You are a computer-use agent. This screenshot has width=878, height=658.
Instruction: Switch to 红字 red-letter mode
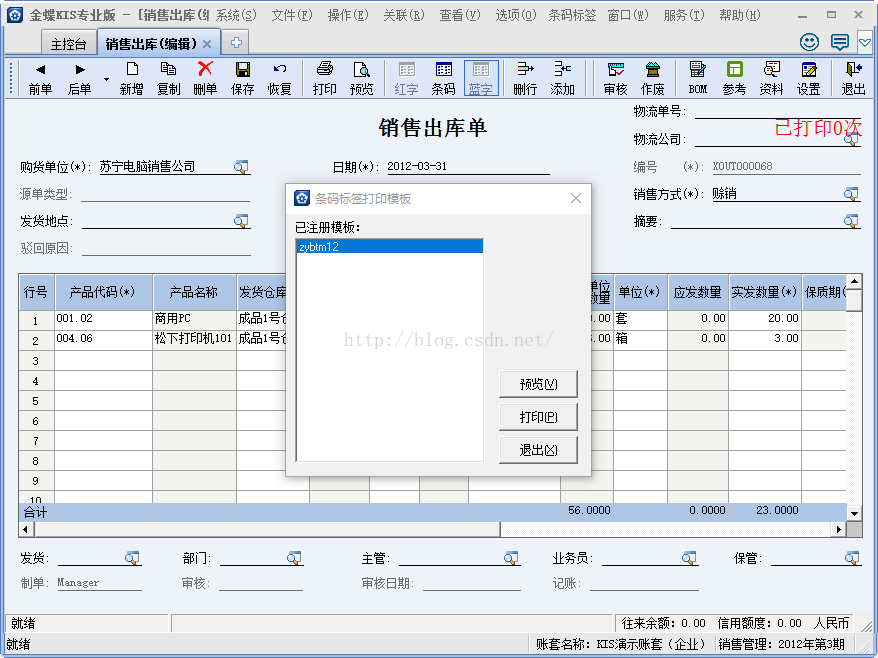pos(407,78)
